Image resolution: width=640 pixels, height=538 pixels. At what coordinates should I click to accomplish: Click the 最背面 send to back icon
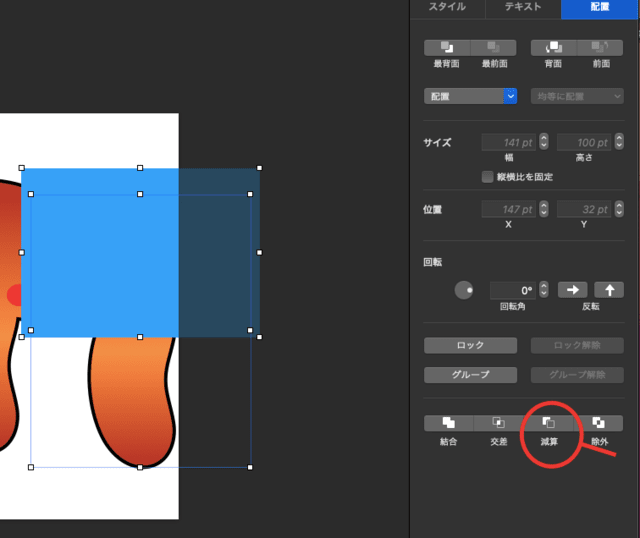[x=447, y=47]
